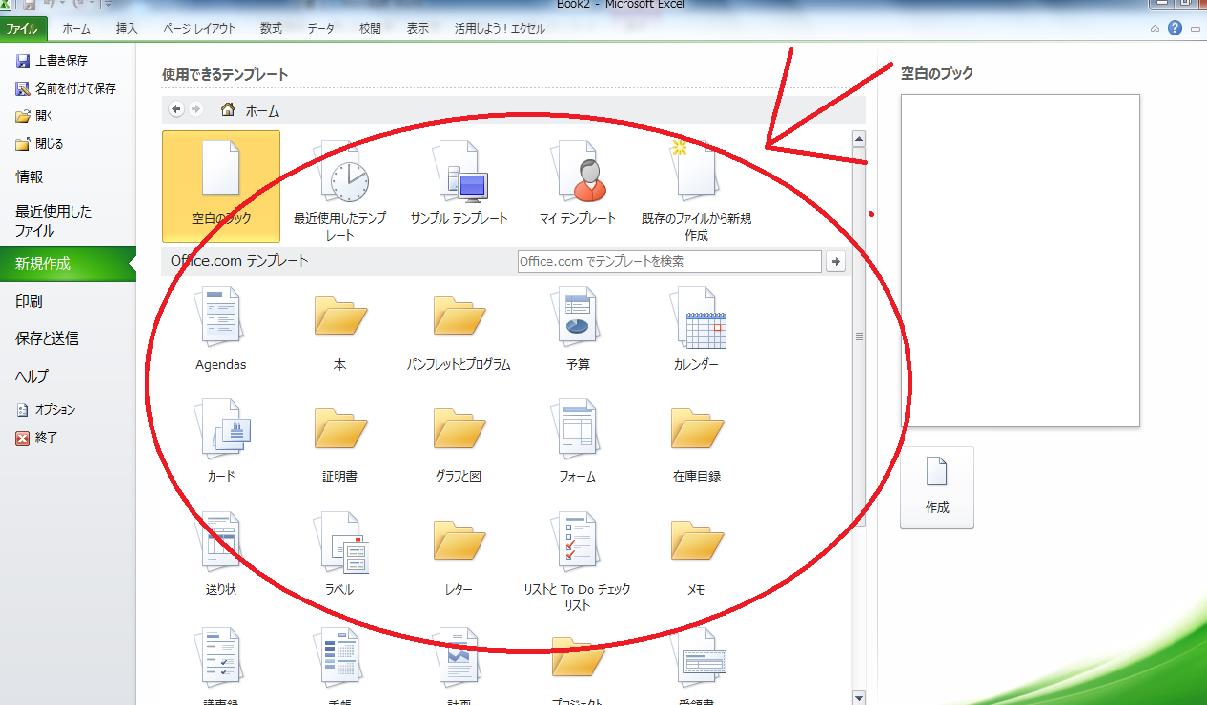Open the 送り状 invoice templates
Screen dimensions: 1207x705
pos(220,553)
